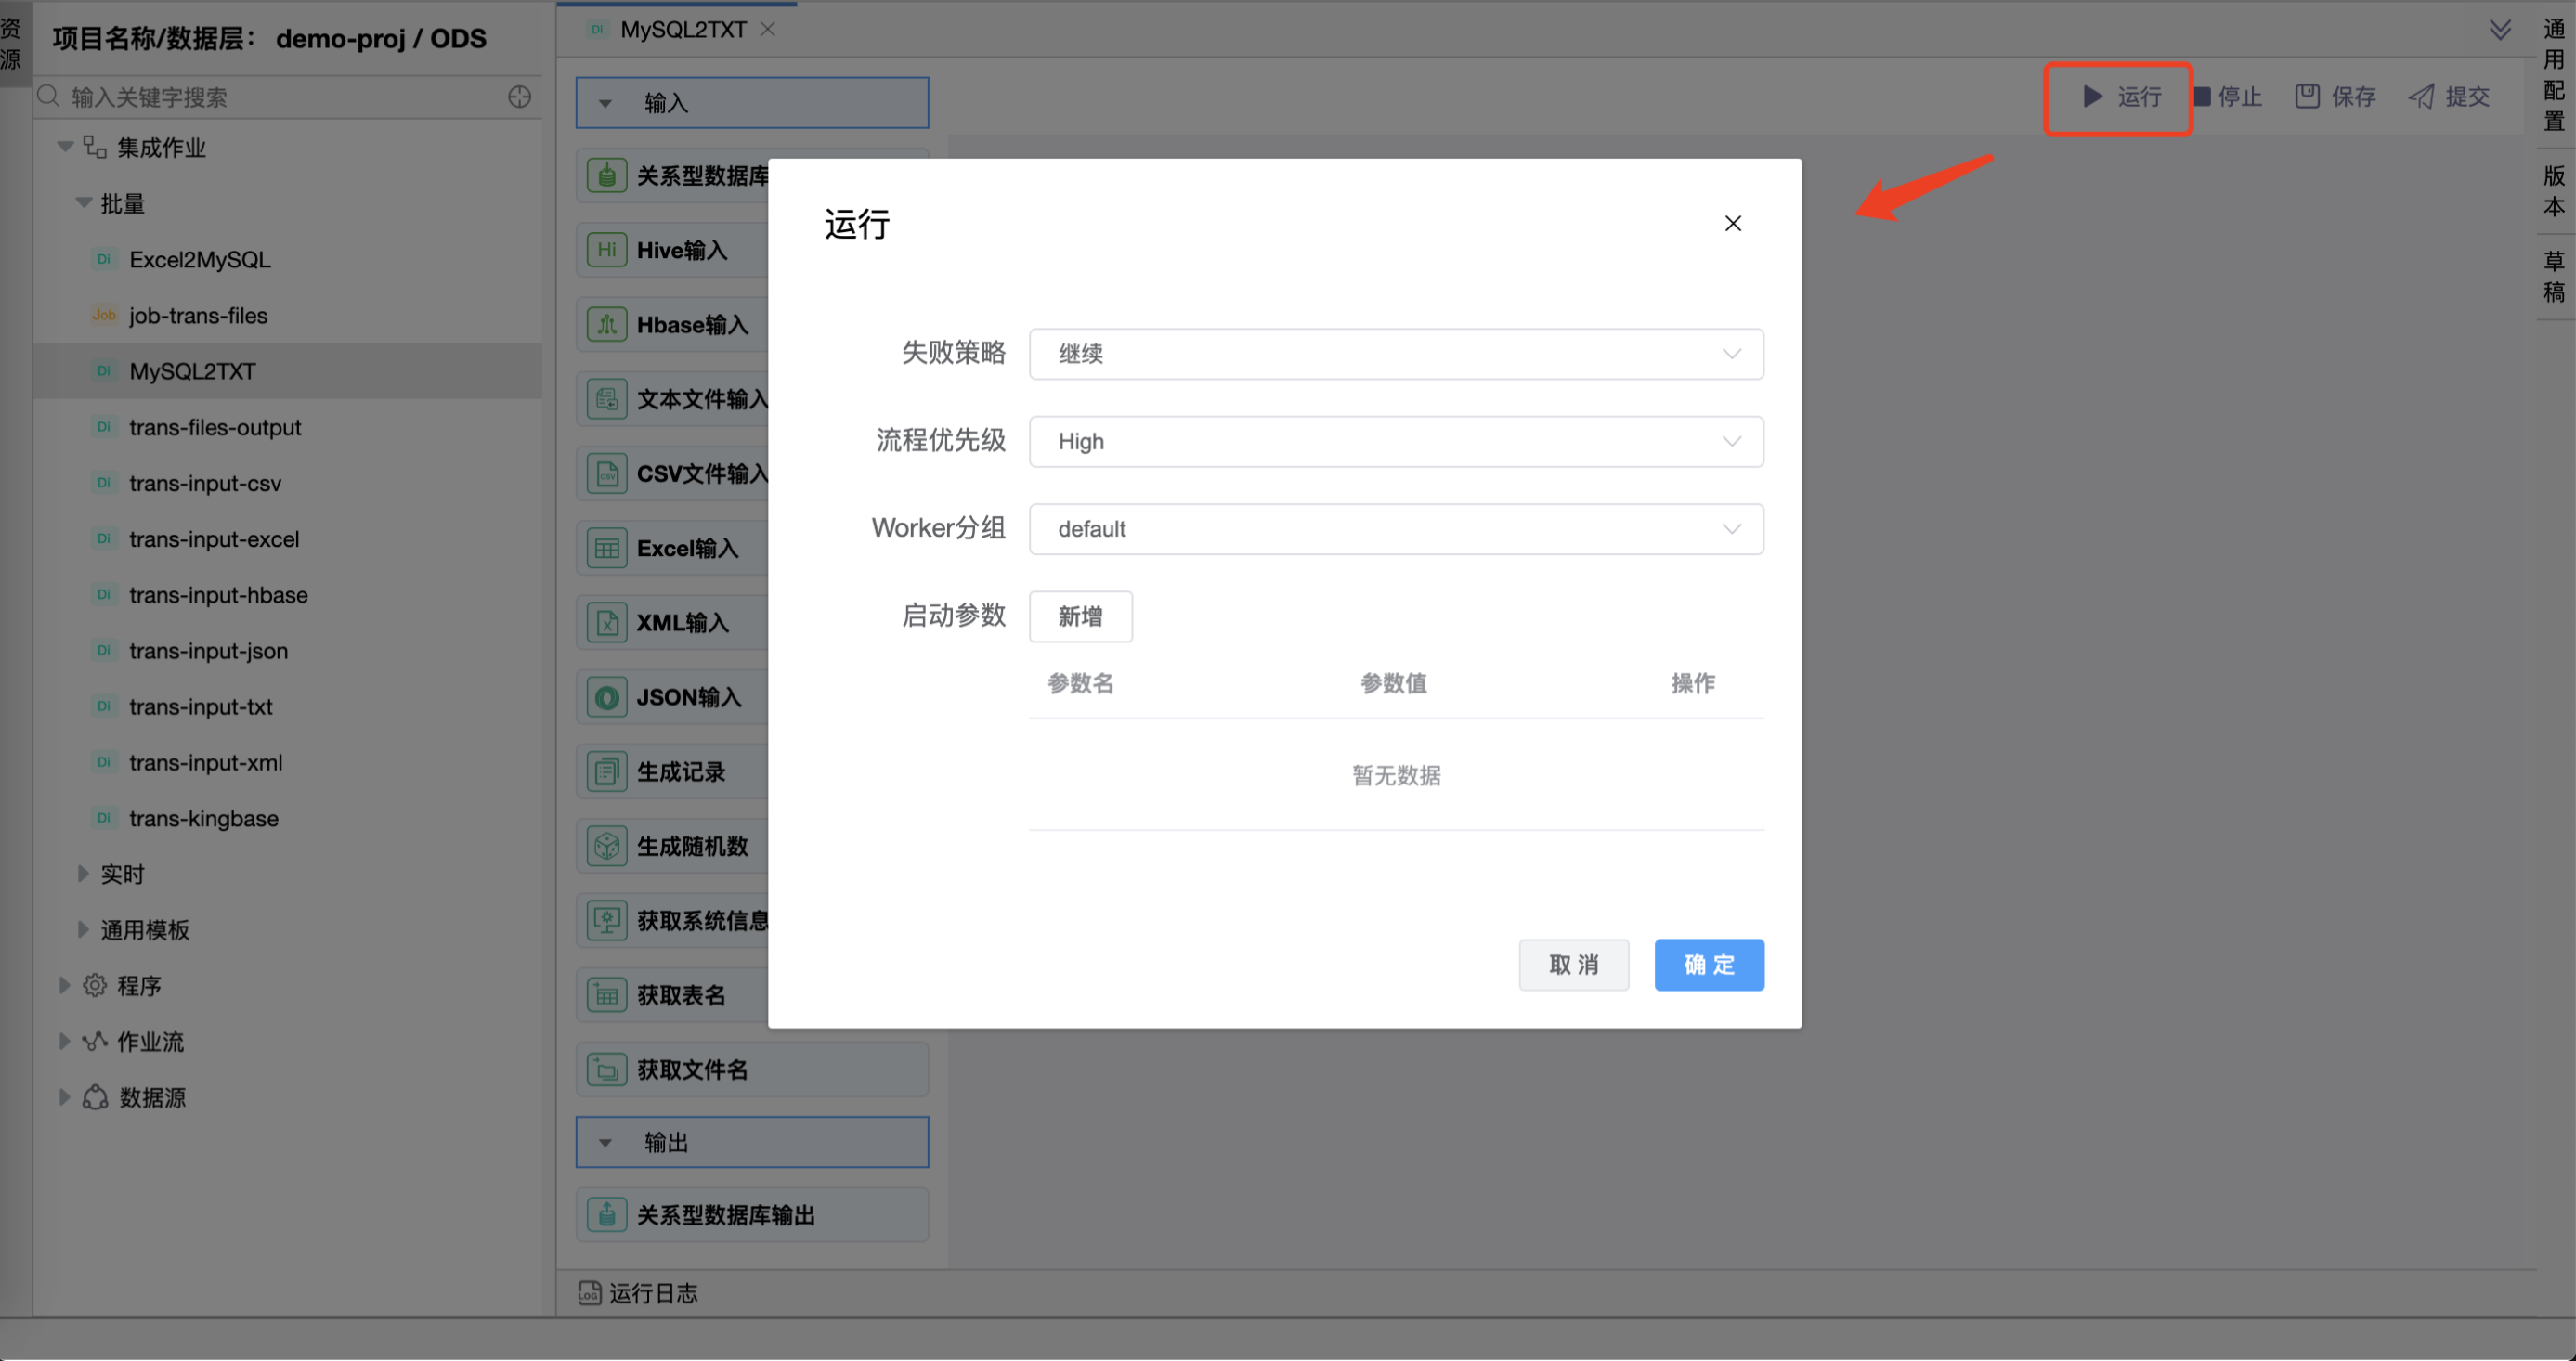The height and width of the screenshot is (1361, 2576).
Task: Select the MySQL2TXT editor tab
Action: [x=681, y=29]
